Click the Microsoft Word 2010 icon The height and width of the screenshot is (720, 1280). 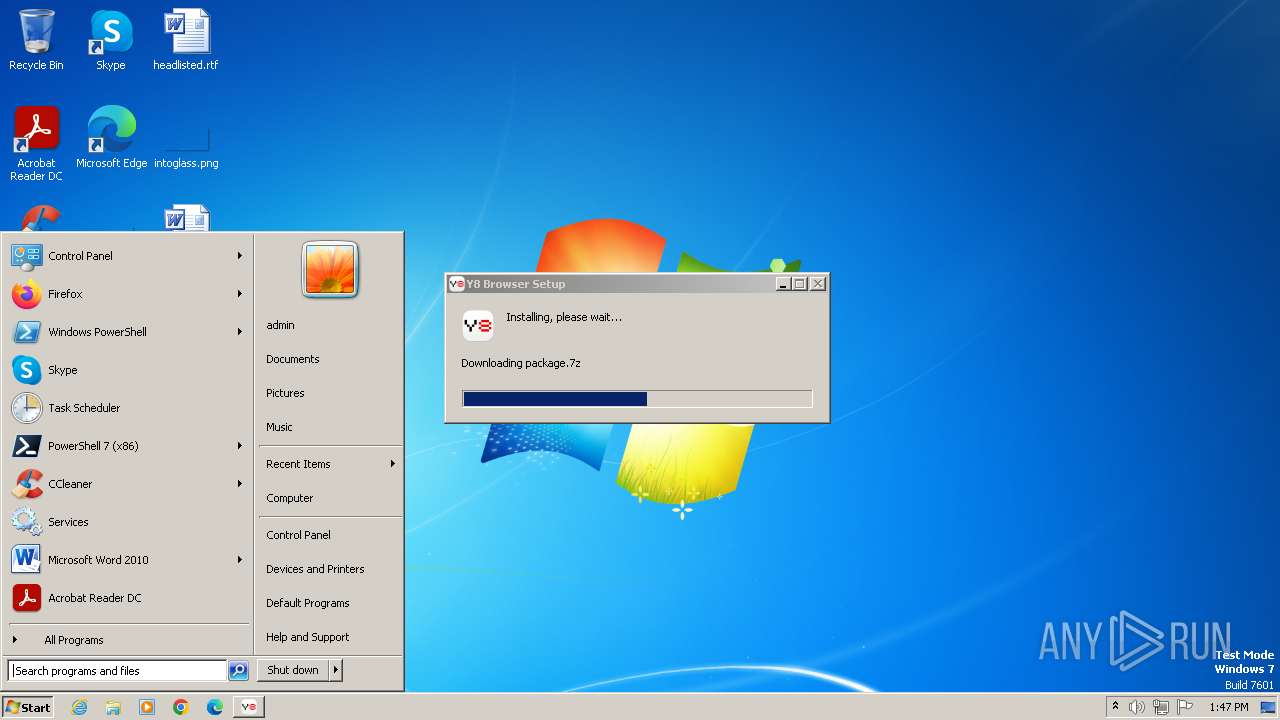point(27,560)
